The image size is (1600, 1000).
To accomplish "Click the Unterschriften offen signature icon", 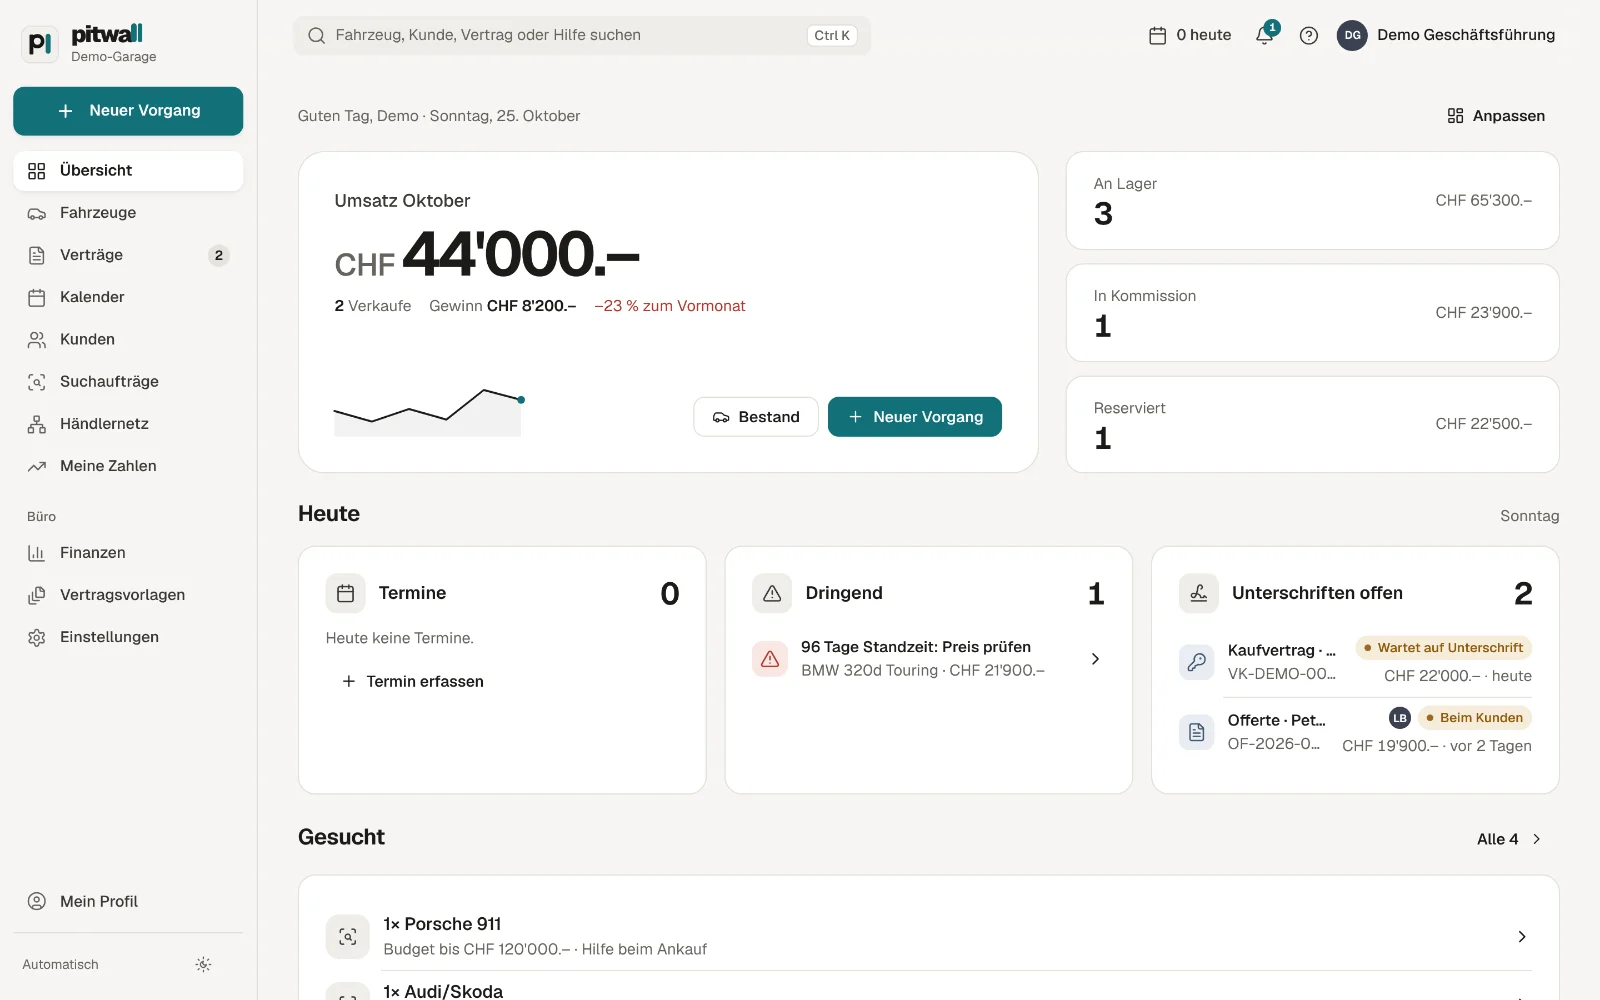I will coord(1199,593).
